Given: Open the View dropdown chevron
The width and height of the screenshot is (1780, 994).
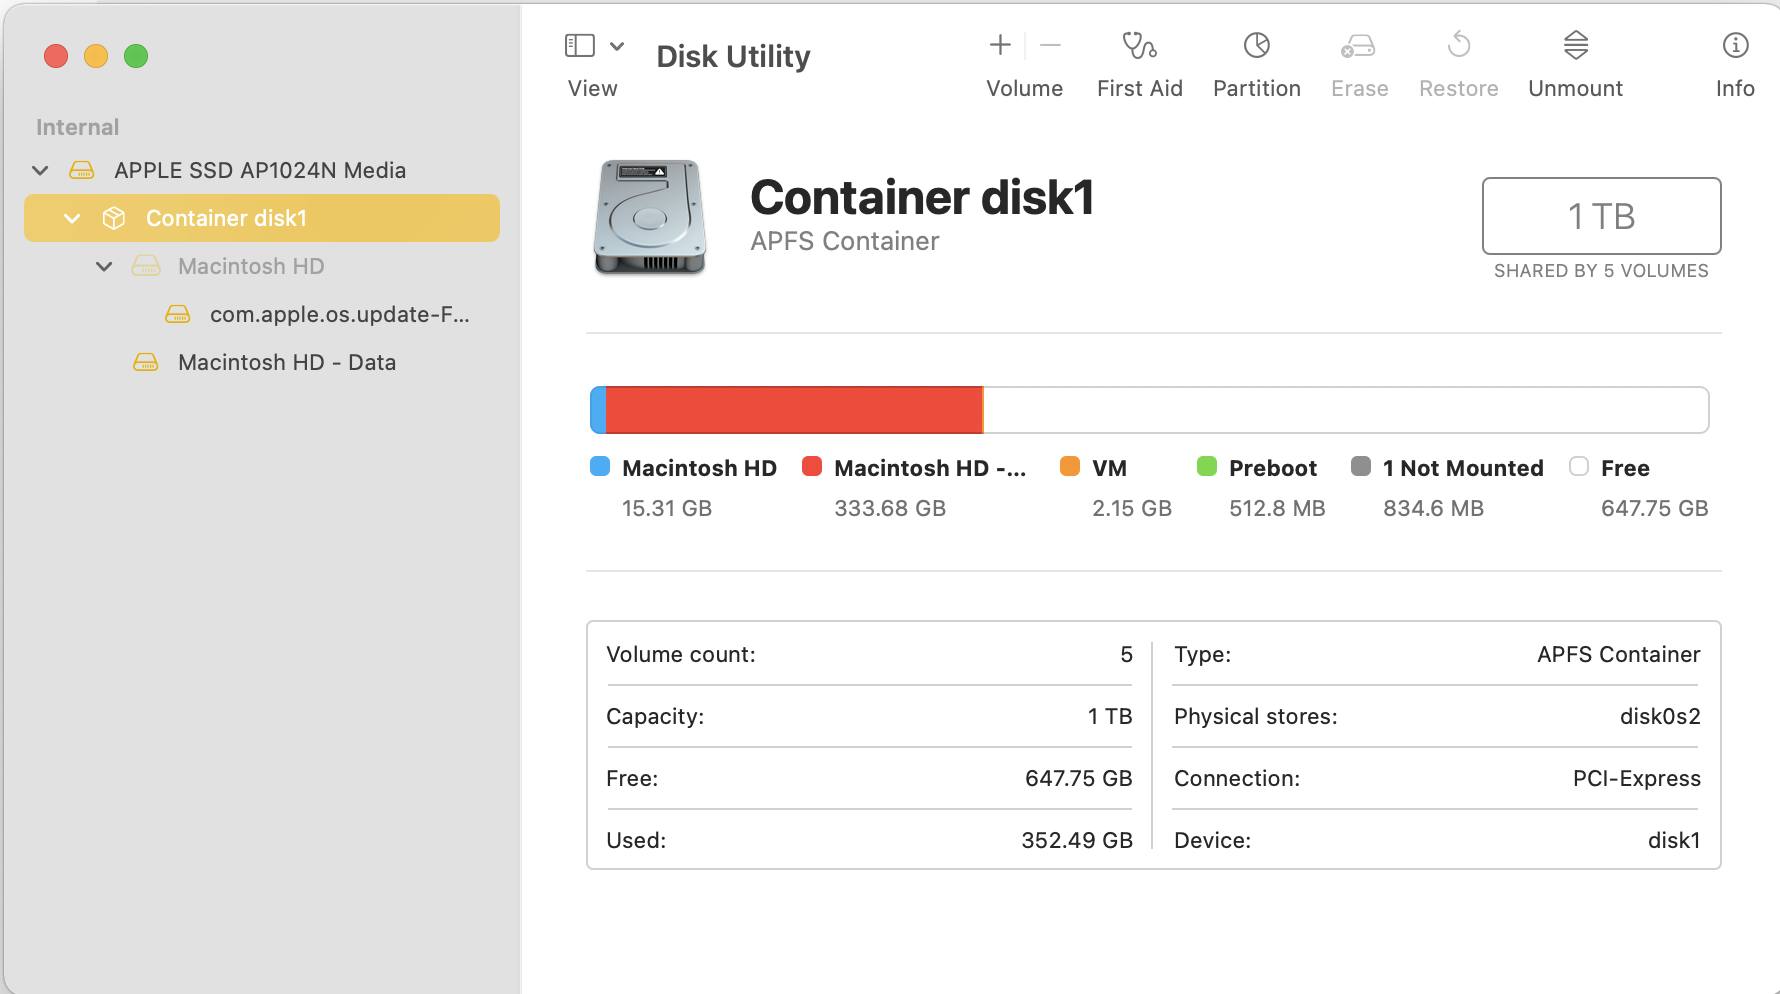Looking at the screenshot, I should [617, 46].
